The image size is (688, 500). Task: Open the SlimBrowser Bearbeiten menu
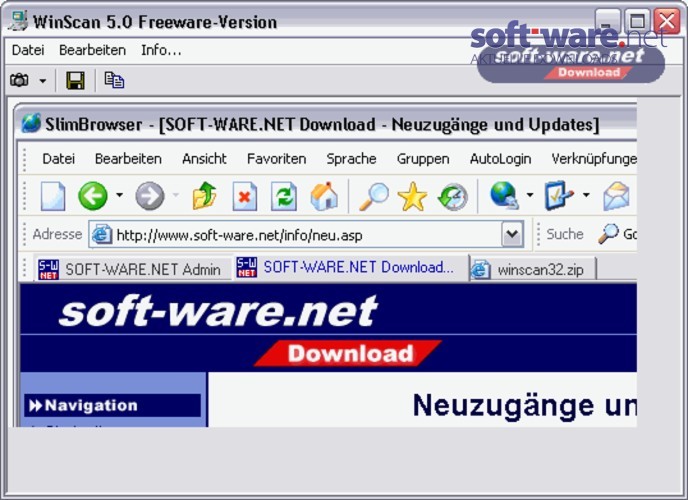pyautogui.click(x=128, y=158)
